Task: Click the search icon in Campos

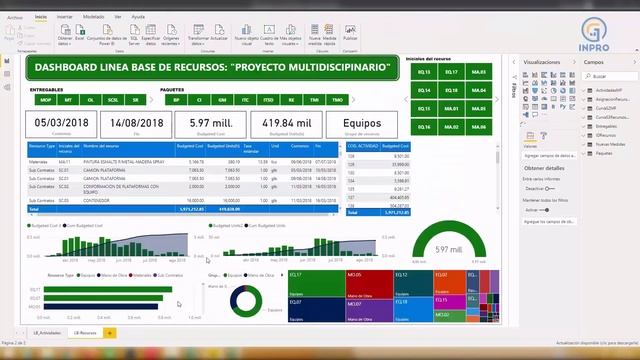Action: click(588, 76)
